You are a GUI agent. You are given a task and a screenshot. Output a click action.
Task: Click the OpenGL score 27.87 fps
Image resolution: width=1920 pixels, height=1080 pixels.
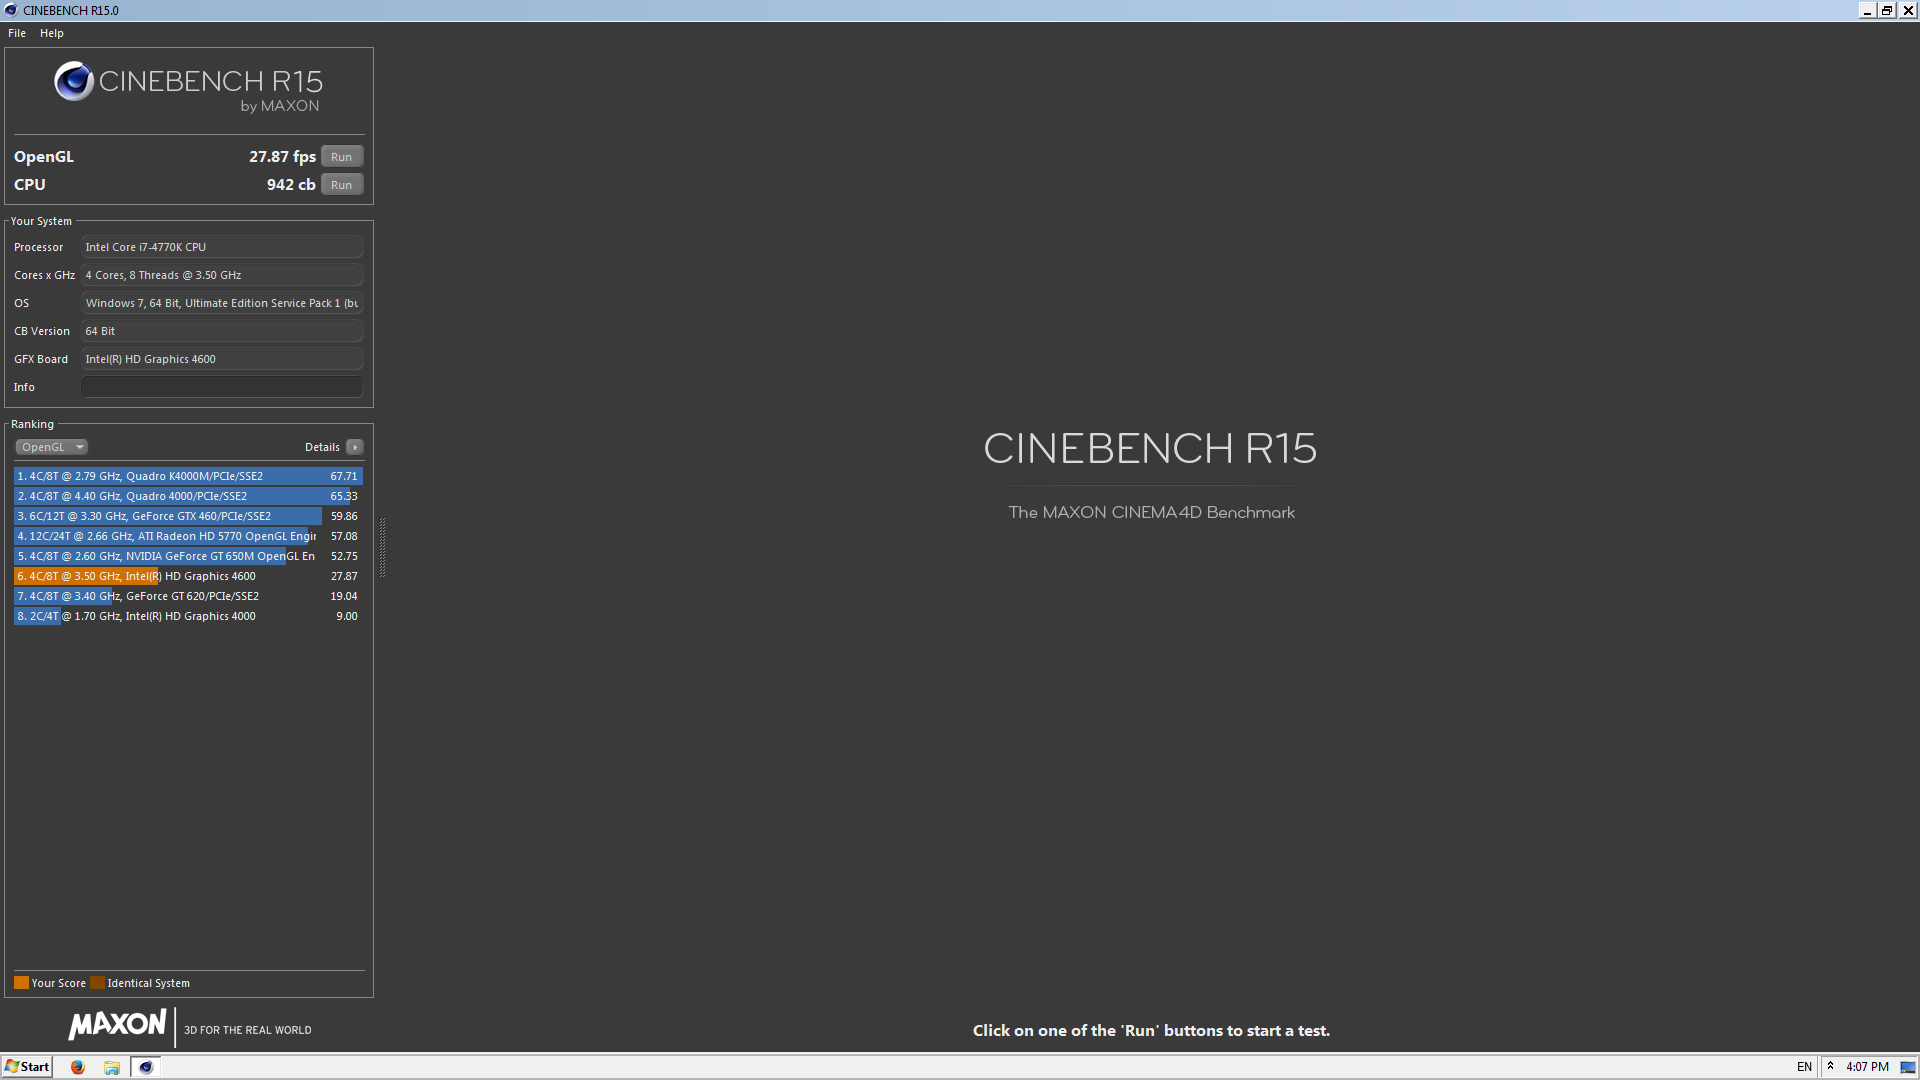click(x=282, y=157)
